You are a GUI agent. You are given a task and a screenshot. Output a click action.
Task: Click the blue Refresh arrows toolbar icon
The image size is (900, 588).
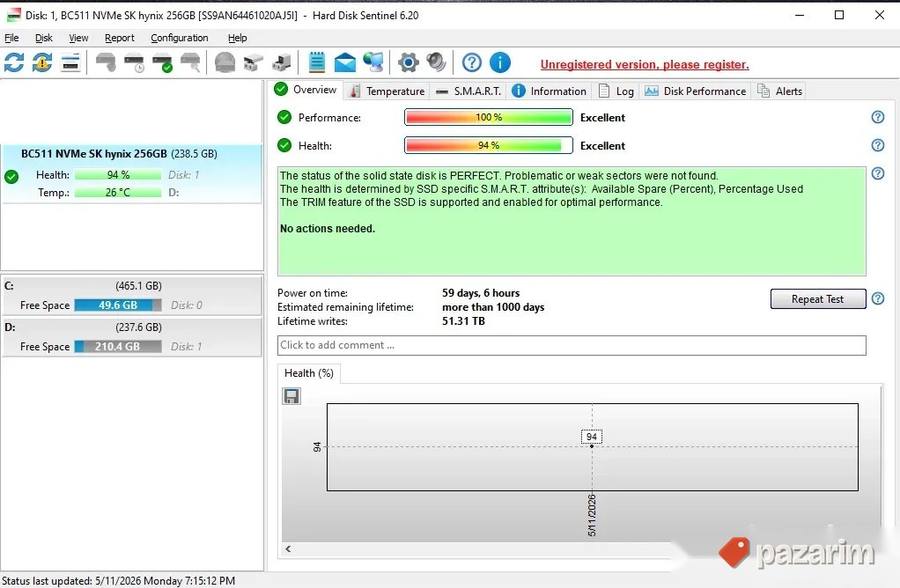14,62
